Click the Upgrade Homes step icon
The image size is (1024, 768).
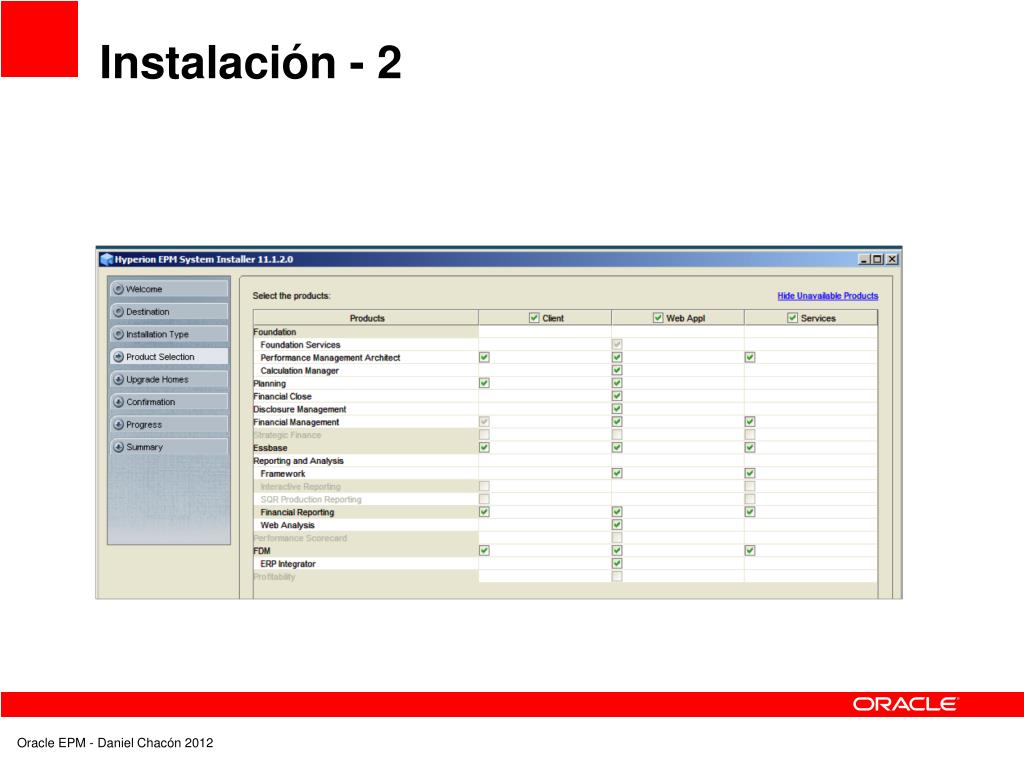click(118, 379)
